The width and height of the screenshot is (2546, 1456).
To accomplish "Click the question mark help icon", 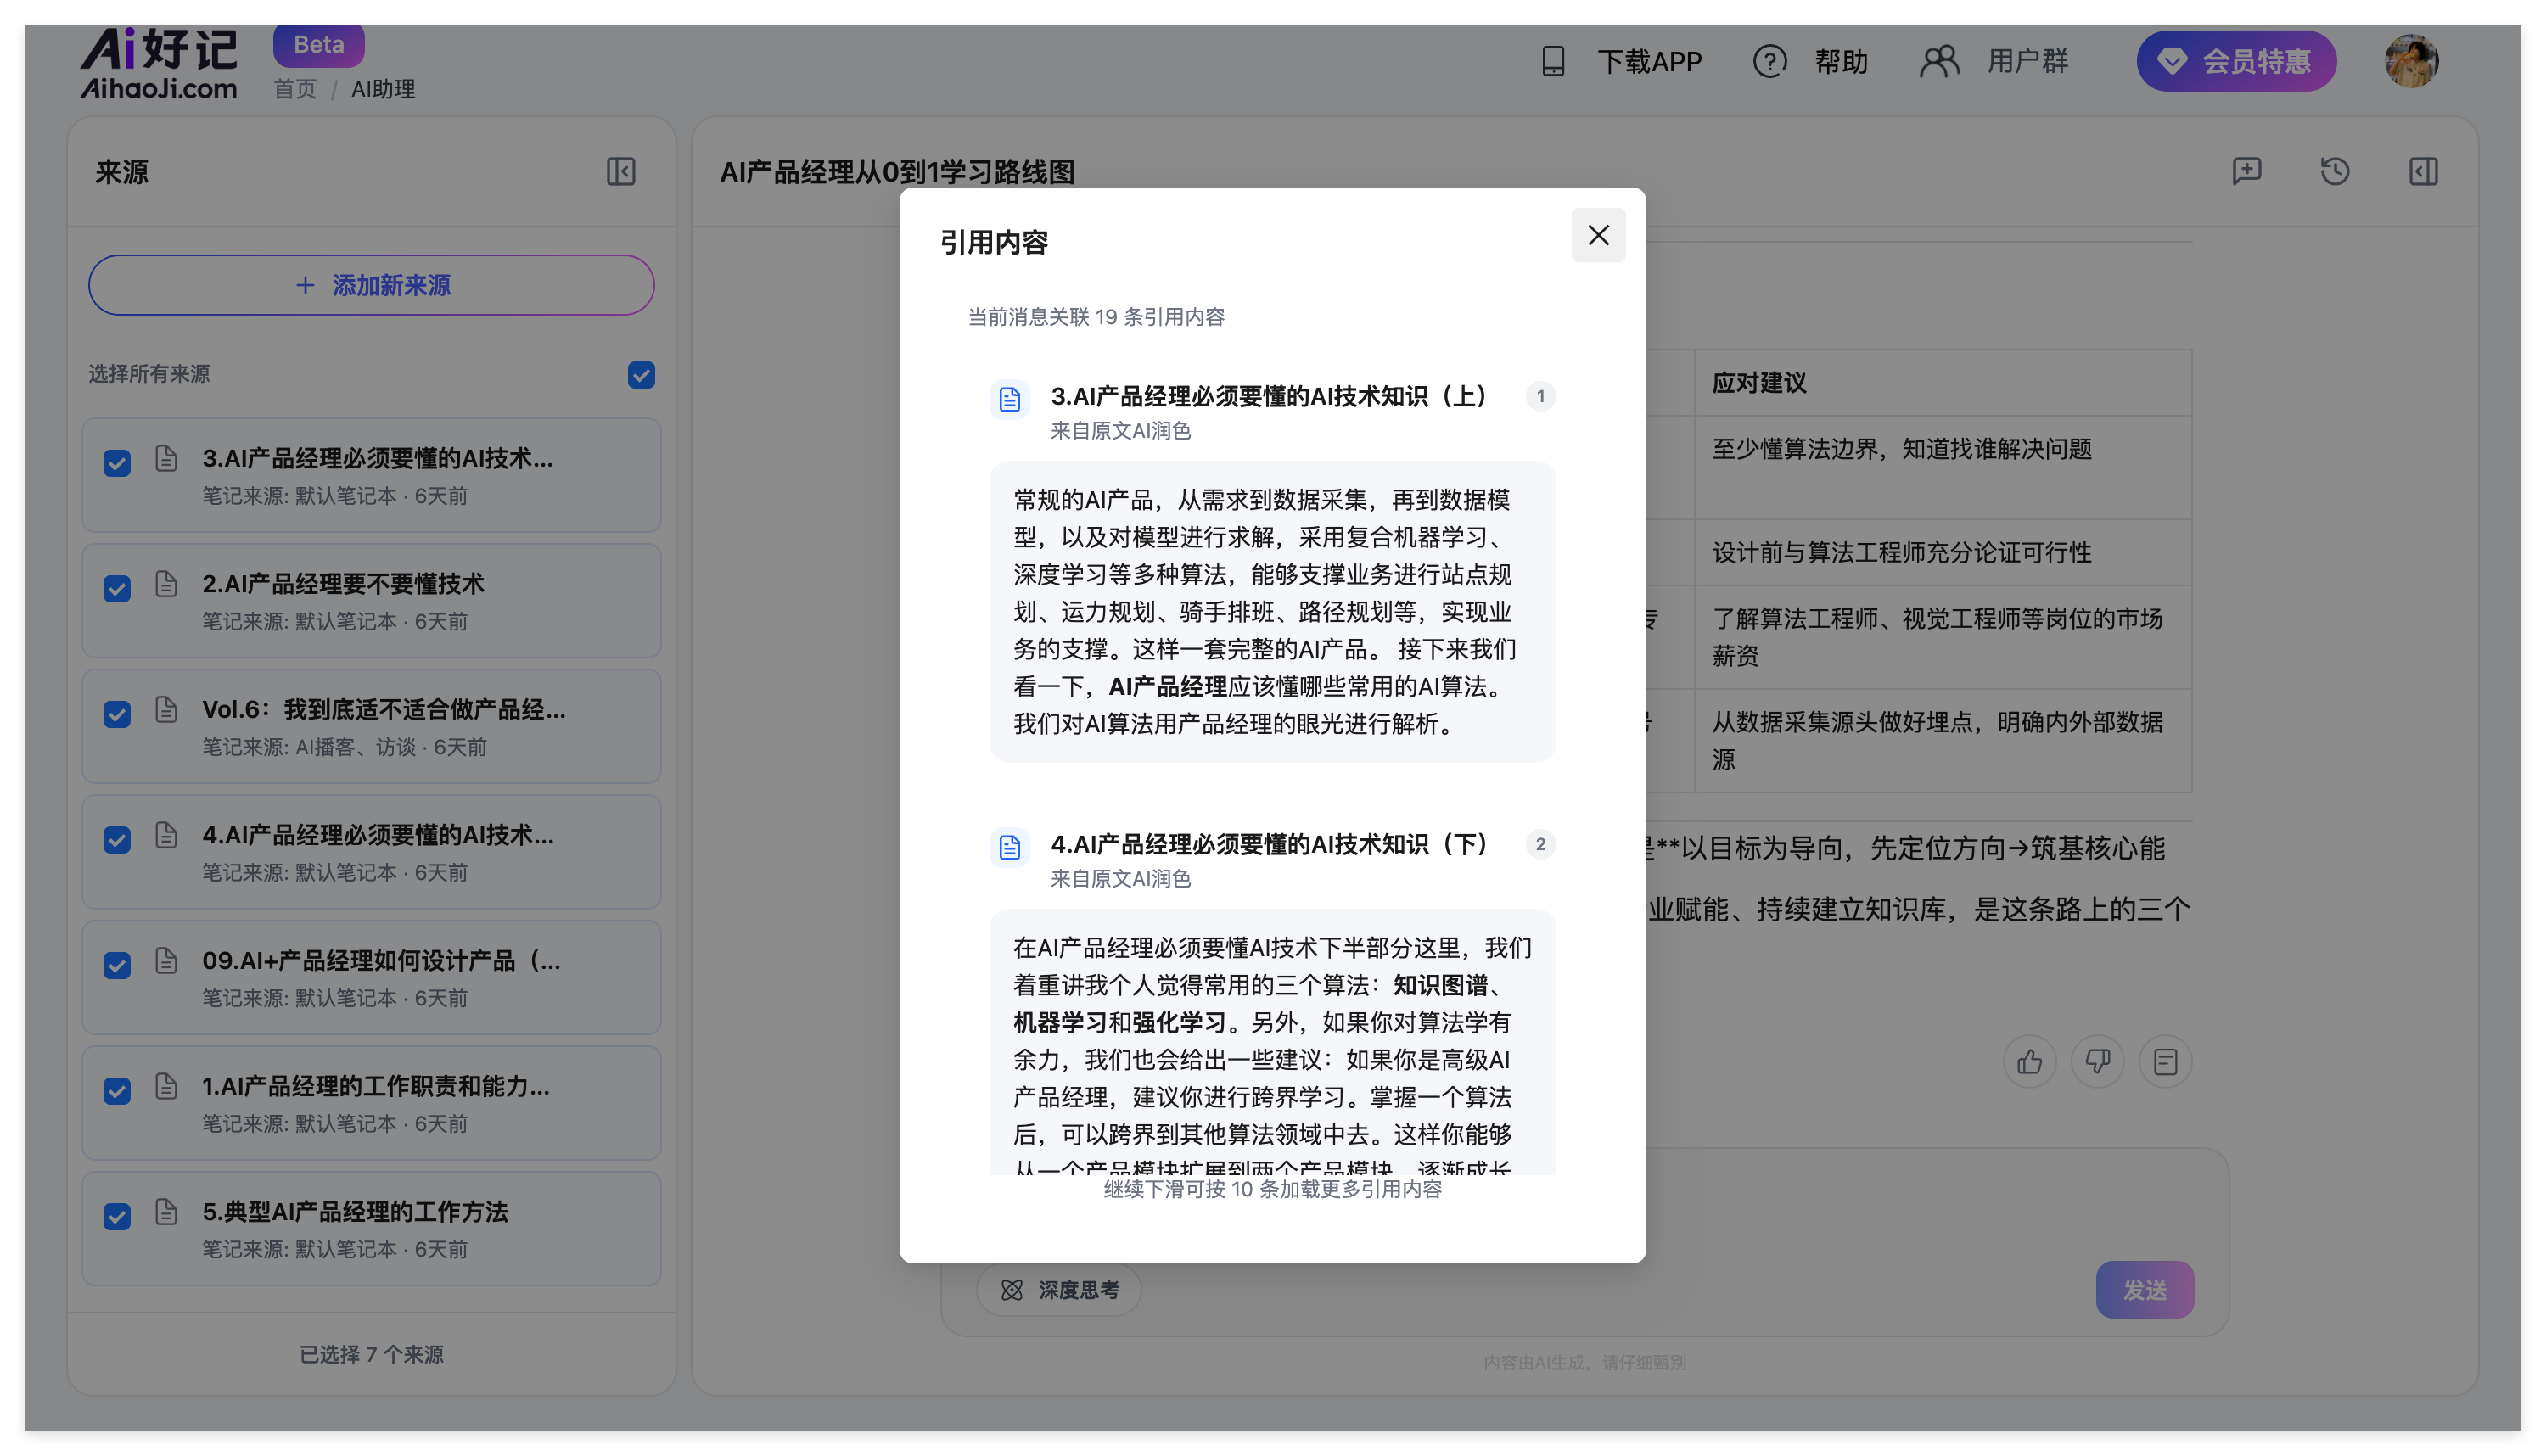I will coord(1769,61).
